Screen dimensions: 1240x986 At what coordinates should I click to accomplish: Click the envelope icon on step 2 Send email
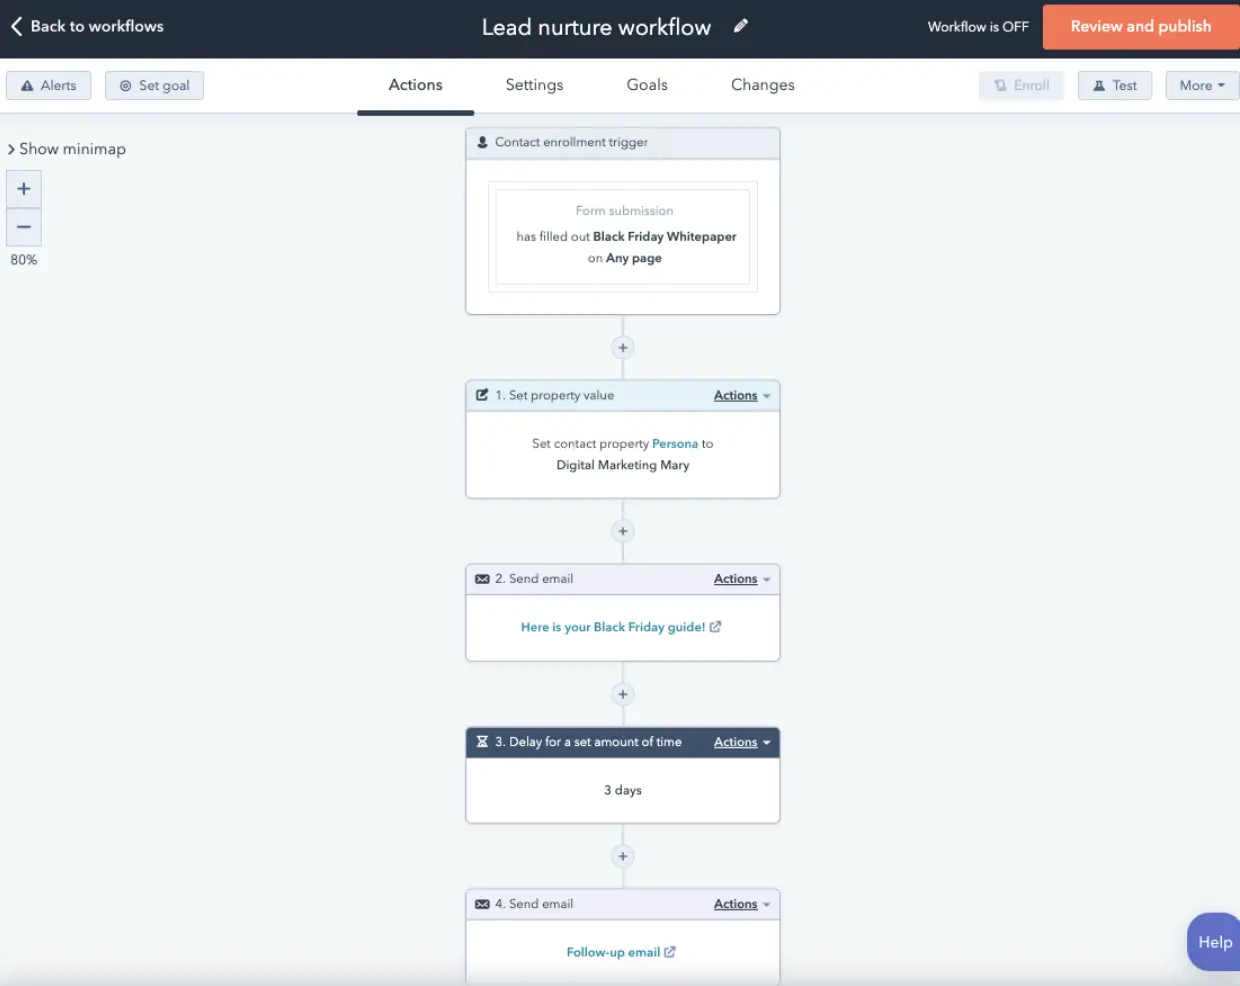point(481,578)
